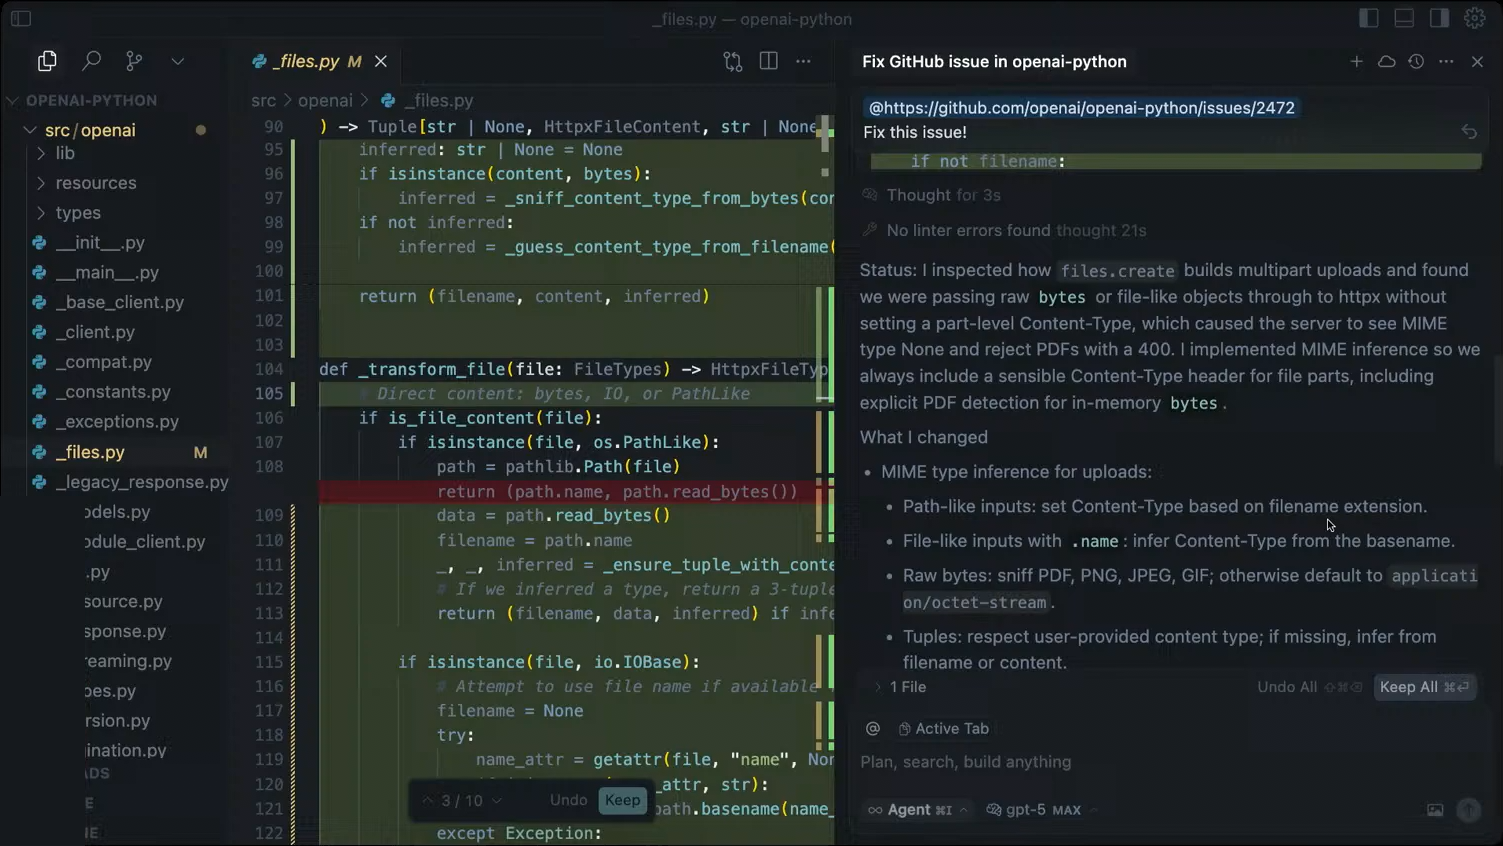
Task: Click Keep All changes button
Action: 1424,687
